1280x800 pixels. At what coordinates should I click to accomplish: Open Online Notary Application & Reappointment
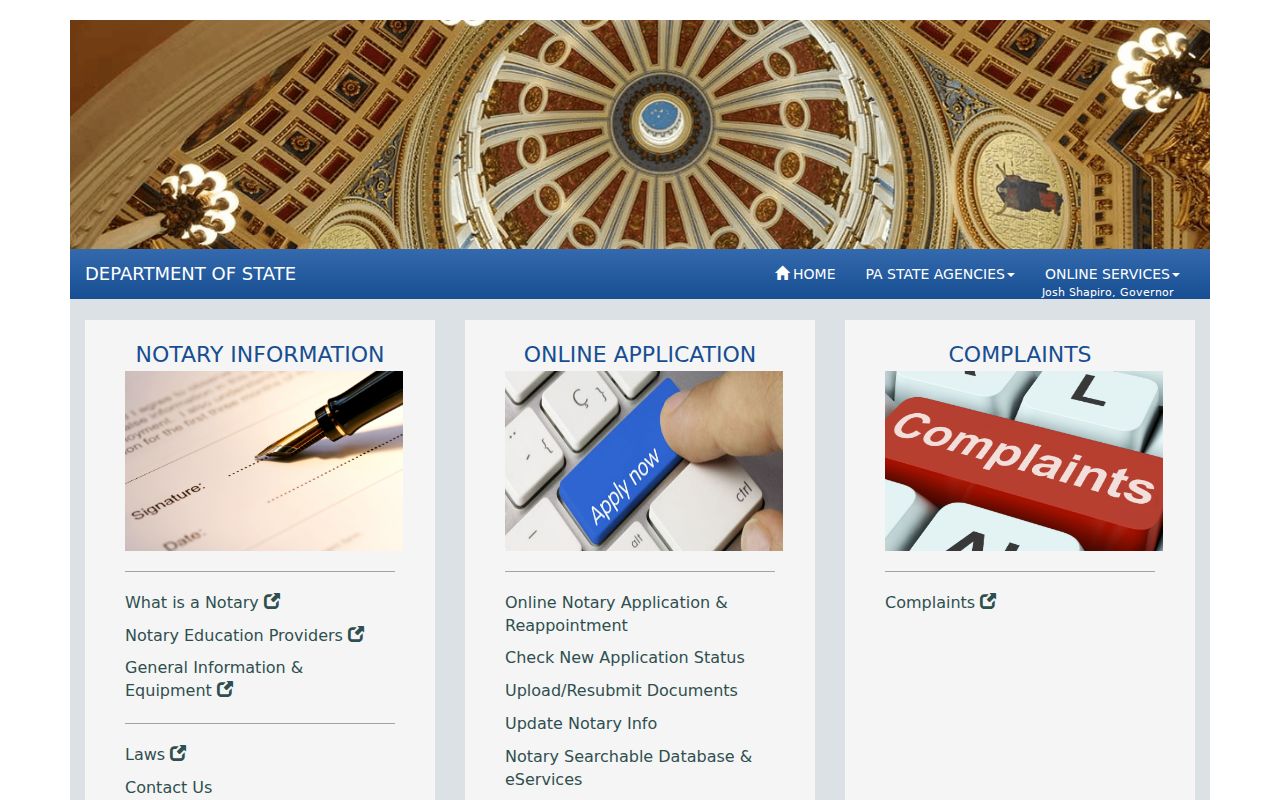pyautogui.click(x=616, y=614)
